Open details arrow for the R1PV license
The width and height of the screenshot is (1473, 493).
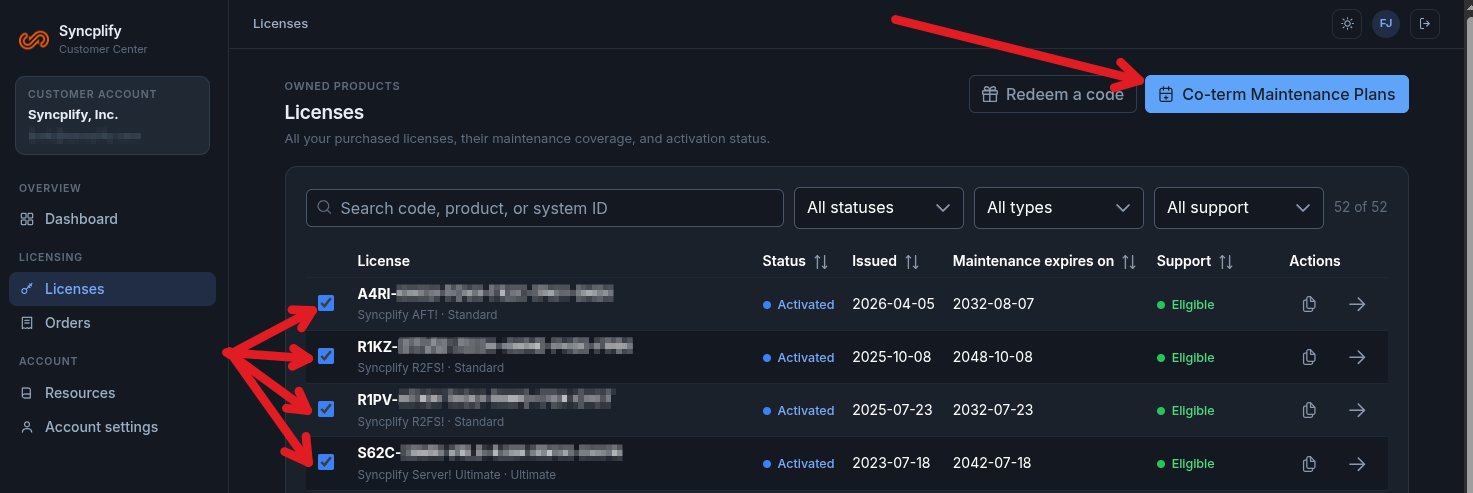click(1357, 410)
